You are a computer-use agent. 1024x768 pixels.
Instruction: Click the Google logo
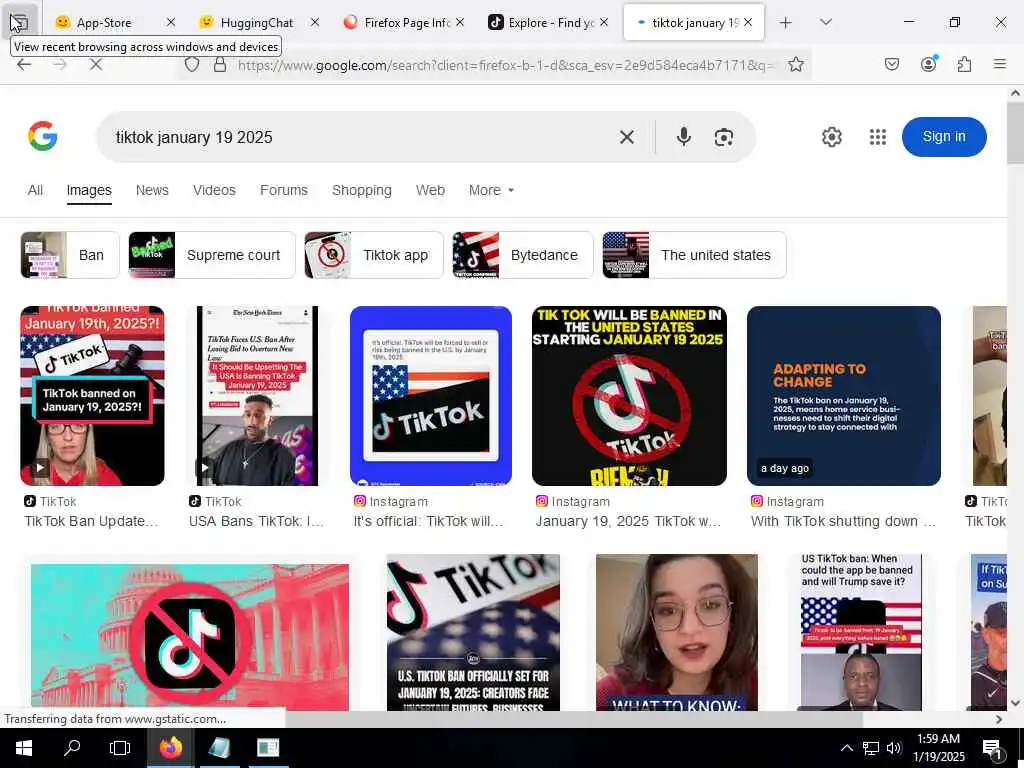pos(42,136)
